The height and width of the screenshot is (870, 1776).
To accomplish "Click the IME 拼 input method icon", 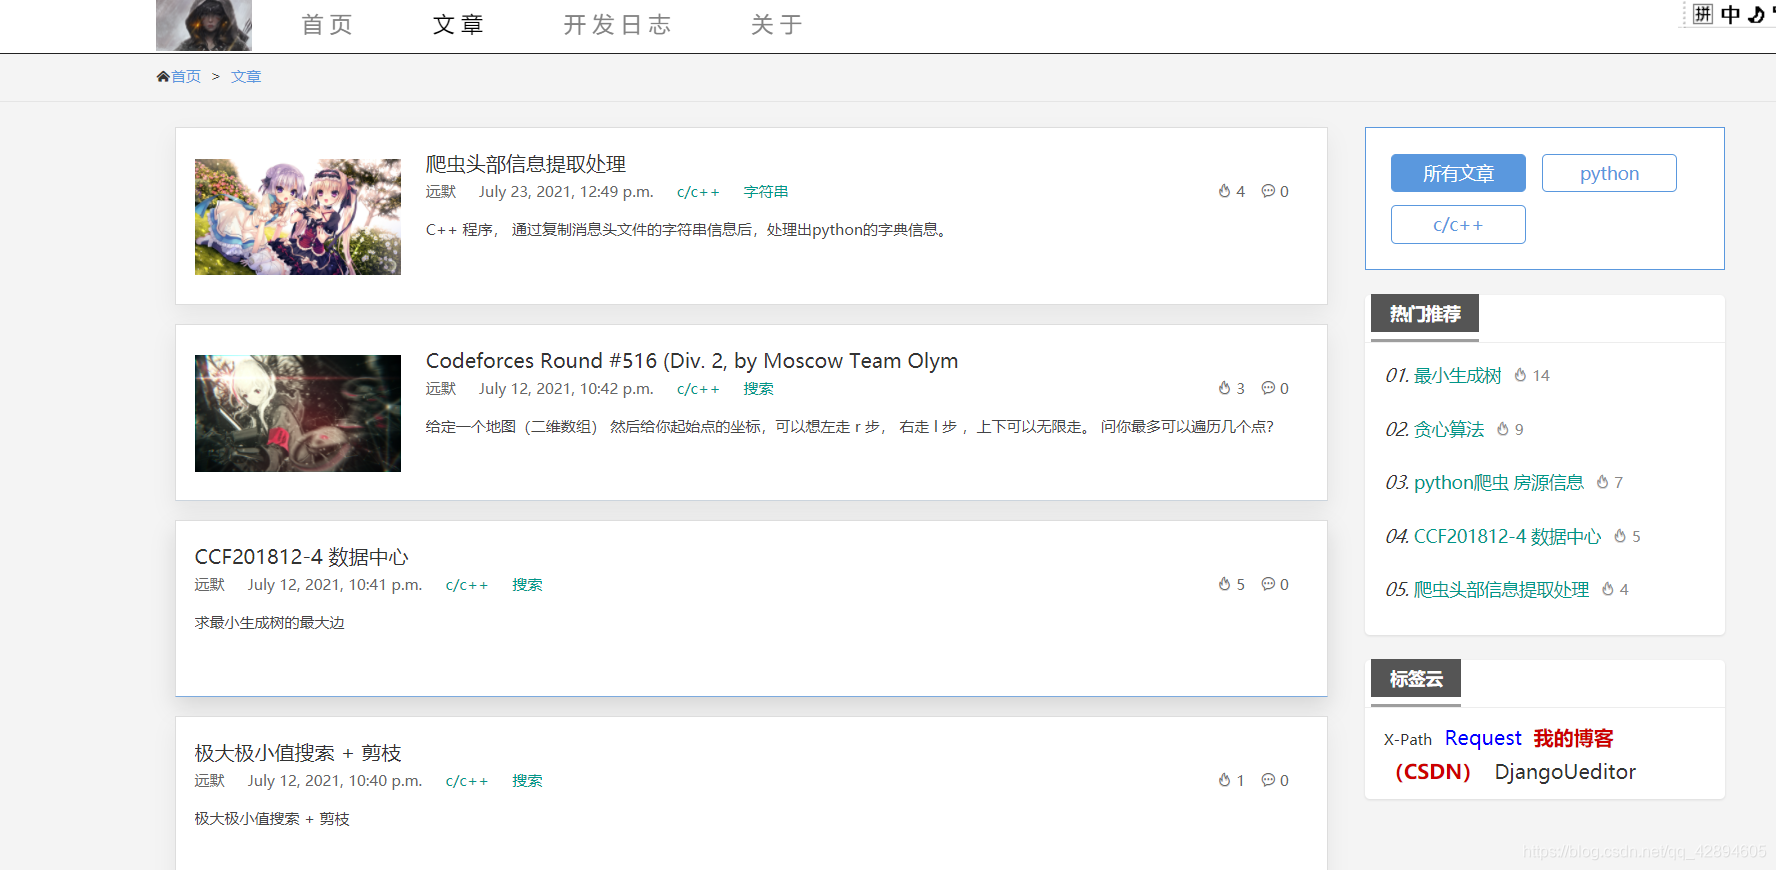I will [x=1703, y=14].
